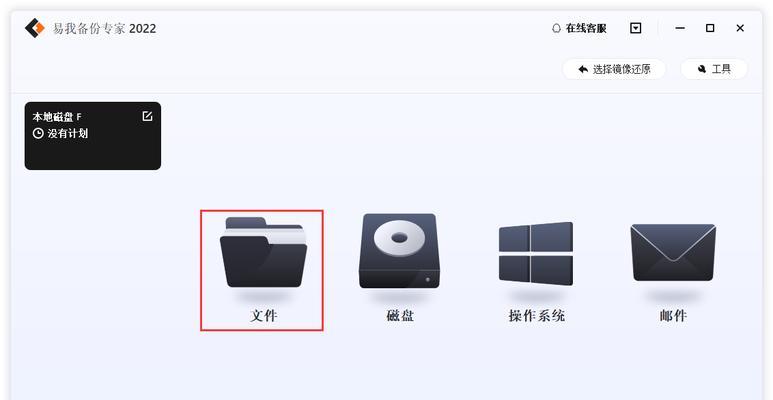This screenshot has height=400, width=773.
Task: Open the 工具 button
Action: pos(714,69)
